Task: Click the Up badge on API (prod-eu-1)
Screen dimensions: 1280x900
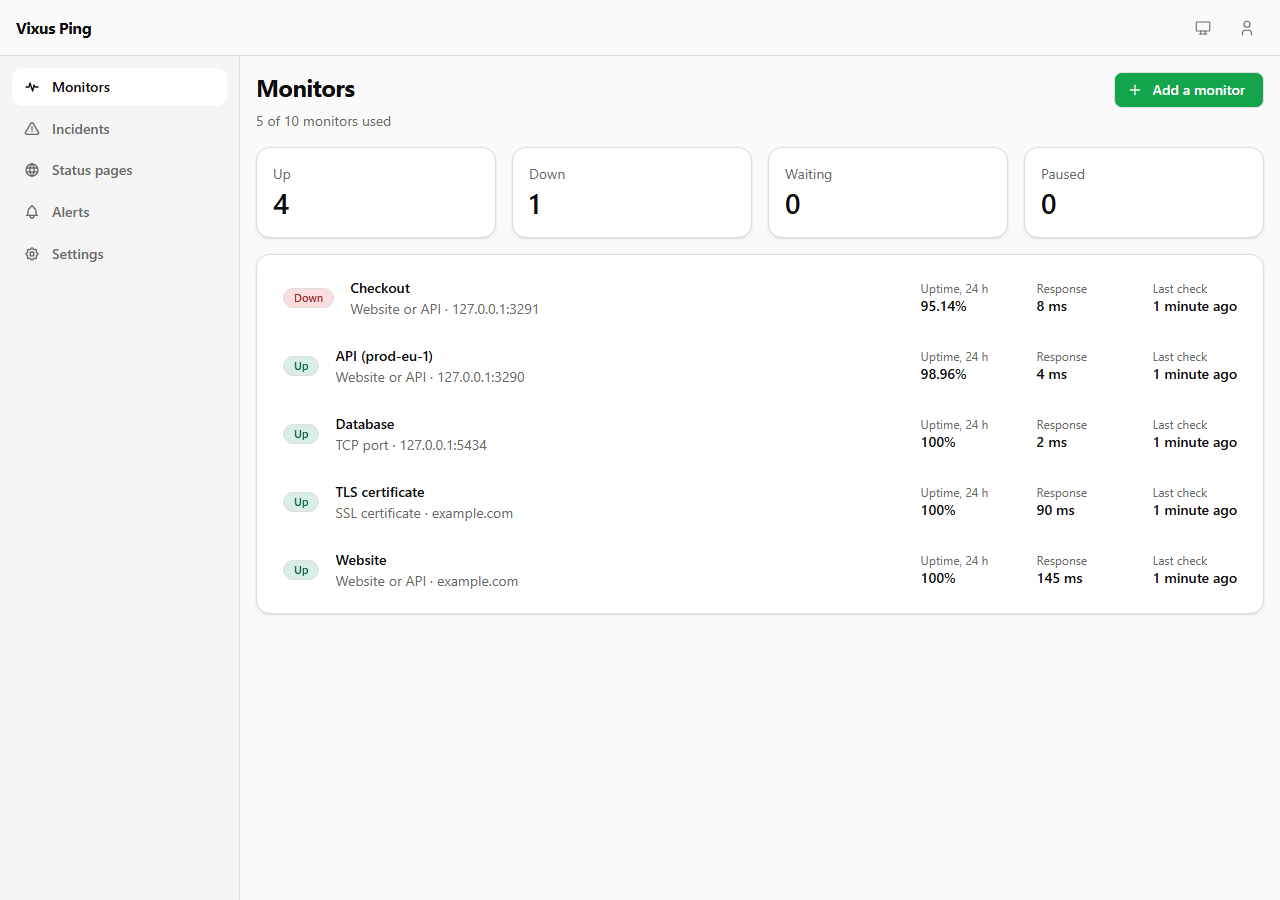Action: pyautogui.click(x=301, y=366)
